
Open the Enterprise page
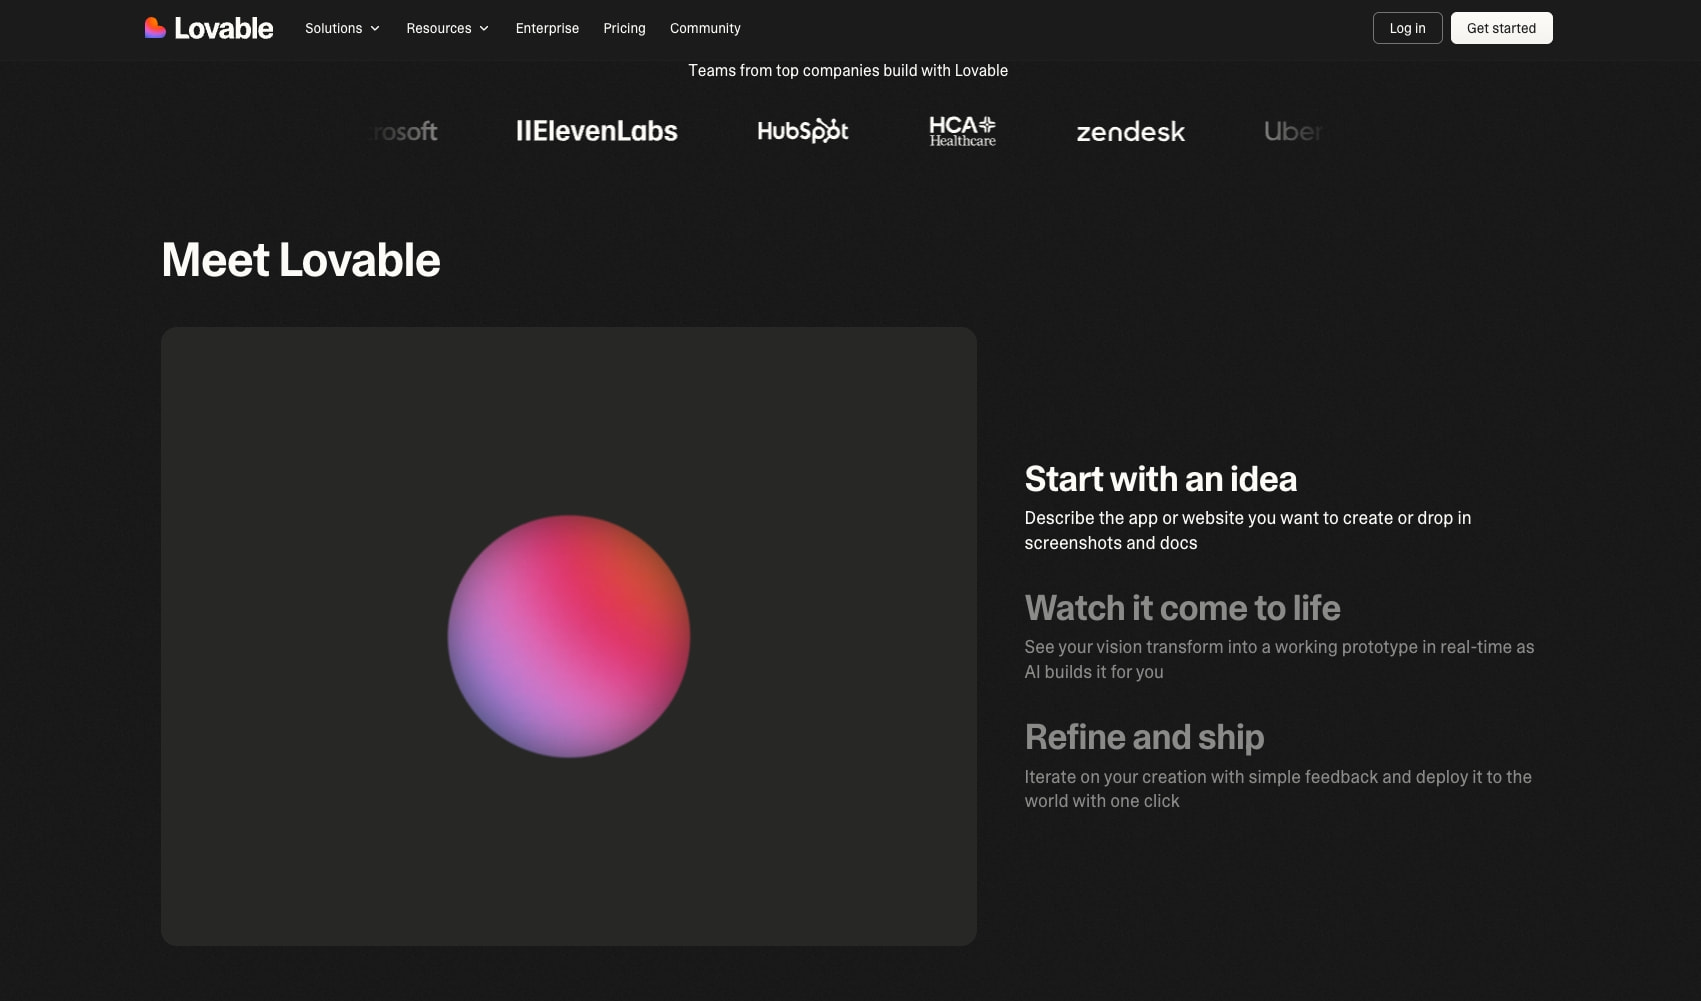click(547, 28)
